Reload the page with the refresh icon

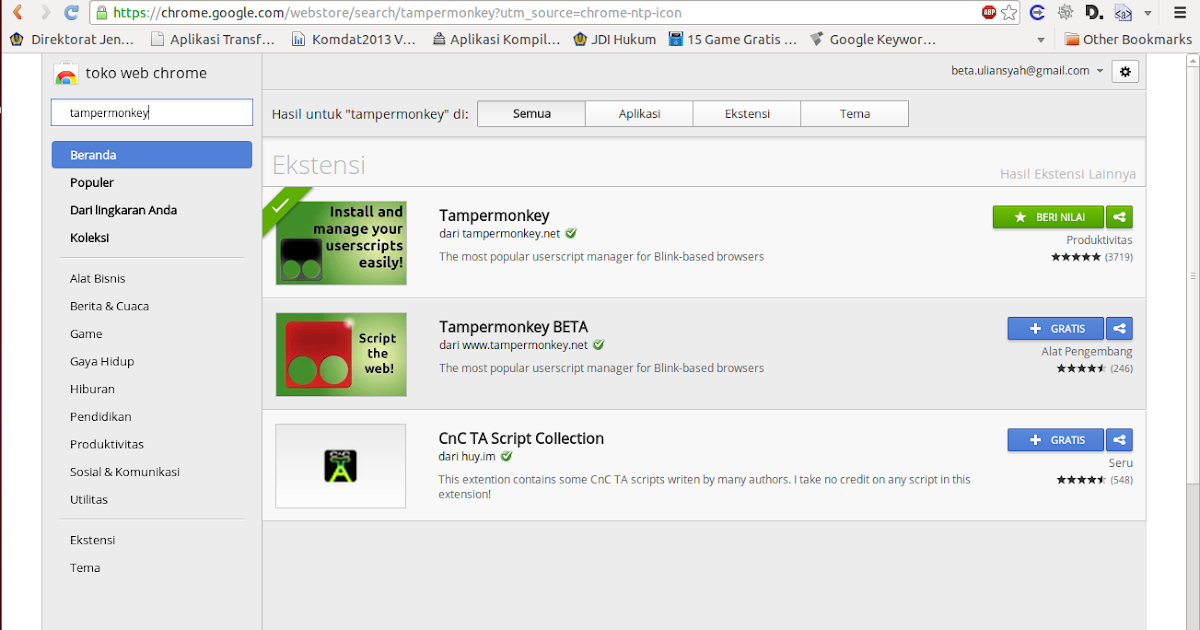[71, 13]
